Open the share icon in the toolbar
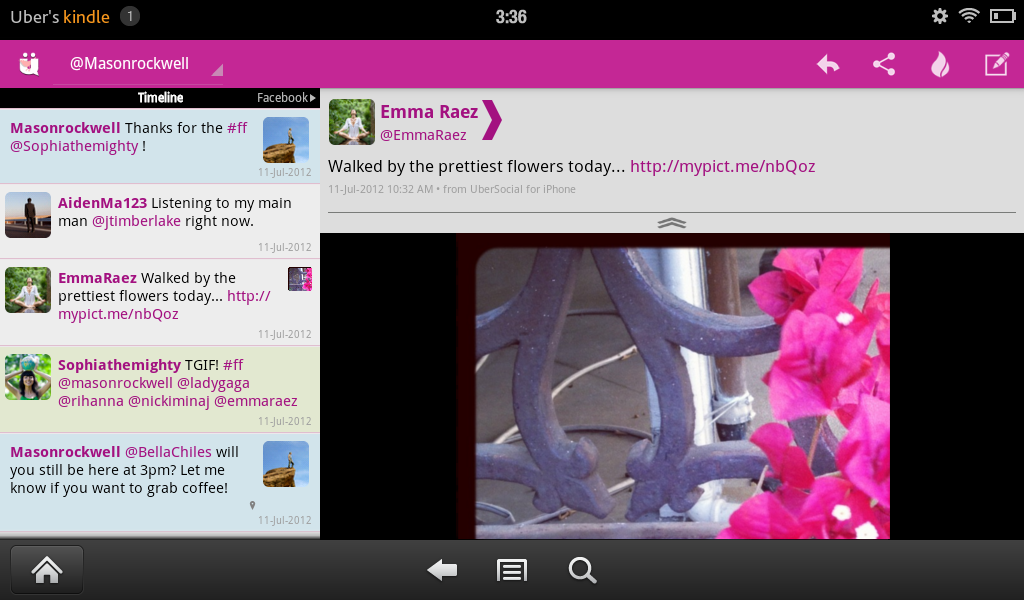1024x600 pixels. pos(883,62)
